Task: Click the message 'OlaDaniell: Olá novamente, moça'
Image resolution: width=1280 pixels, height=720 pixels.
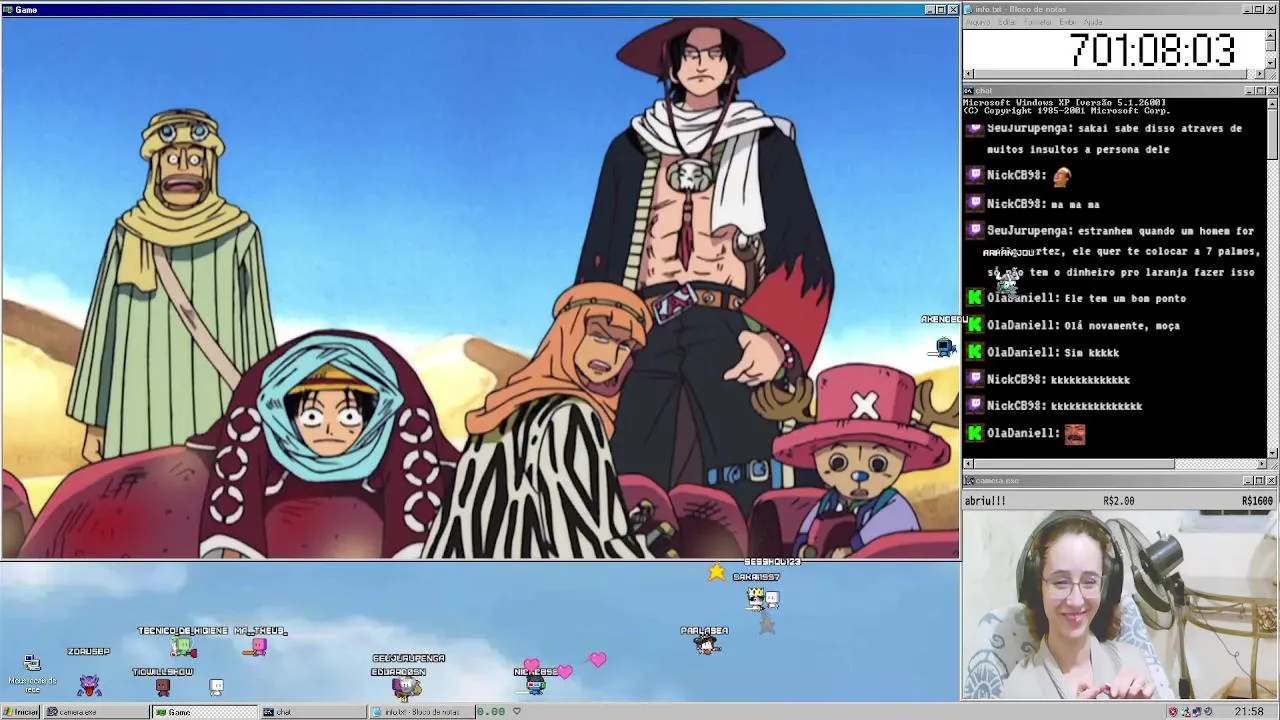Action: pyautogui.click(x=1083, y=325)
